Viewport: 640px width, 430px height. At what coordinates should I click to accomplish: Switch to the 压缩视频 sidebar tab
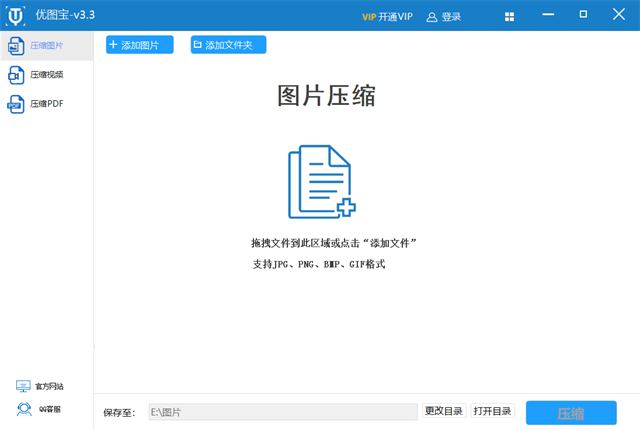click(x=46, y=75)
